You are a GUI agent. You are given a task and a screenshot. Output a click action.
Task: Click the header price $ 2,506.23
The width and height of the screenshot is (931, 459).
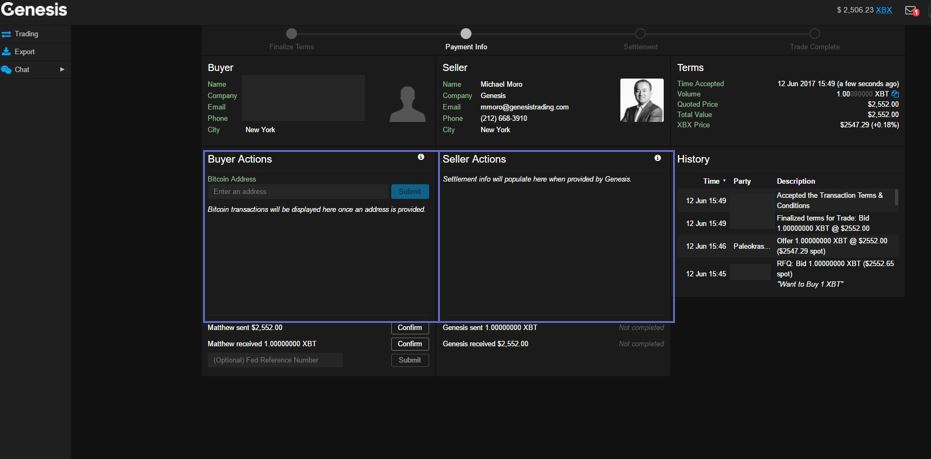click(854, 10)
